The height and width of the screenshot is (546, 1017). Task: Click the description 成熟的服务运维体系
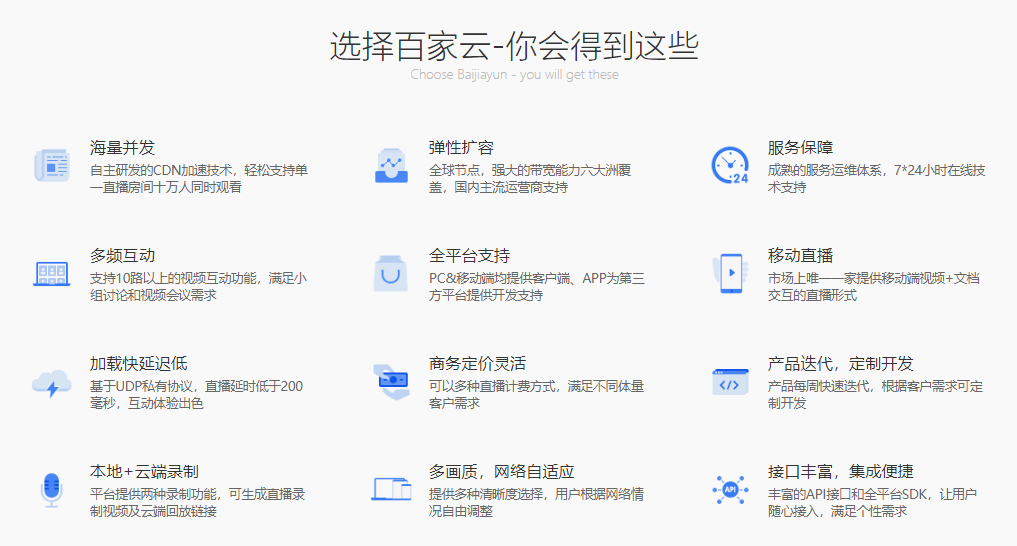[x=876, y=179]
